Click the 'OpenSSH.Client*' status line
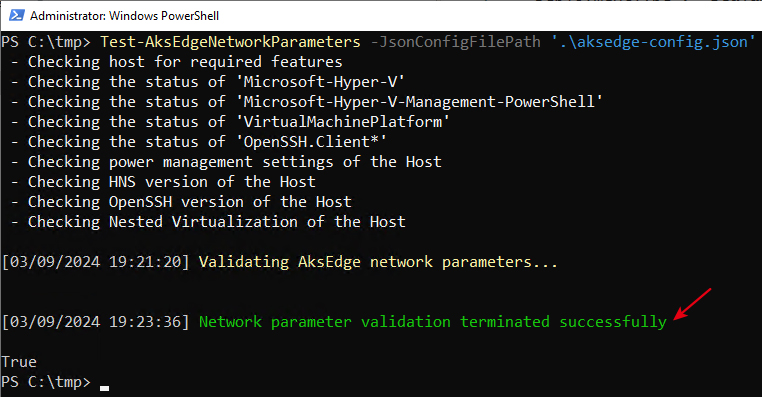Screen dimensions: 762x397 click(199, 142)
